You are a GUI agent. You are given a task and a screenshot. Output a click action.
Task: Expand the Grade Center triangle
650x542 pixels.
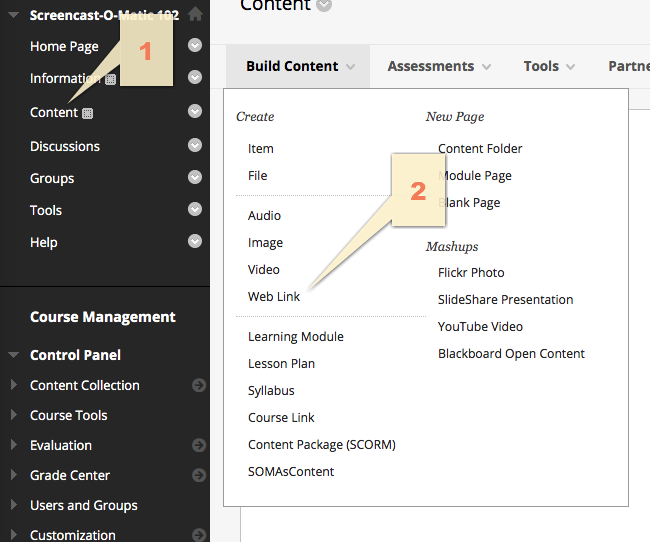(14, 474)
